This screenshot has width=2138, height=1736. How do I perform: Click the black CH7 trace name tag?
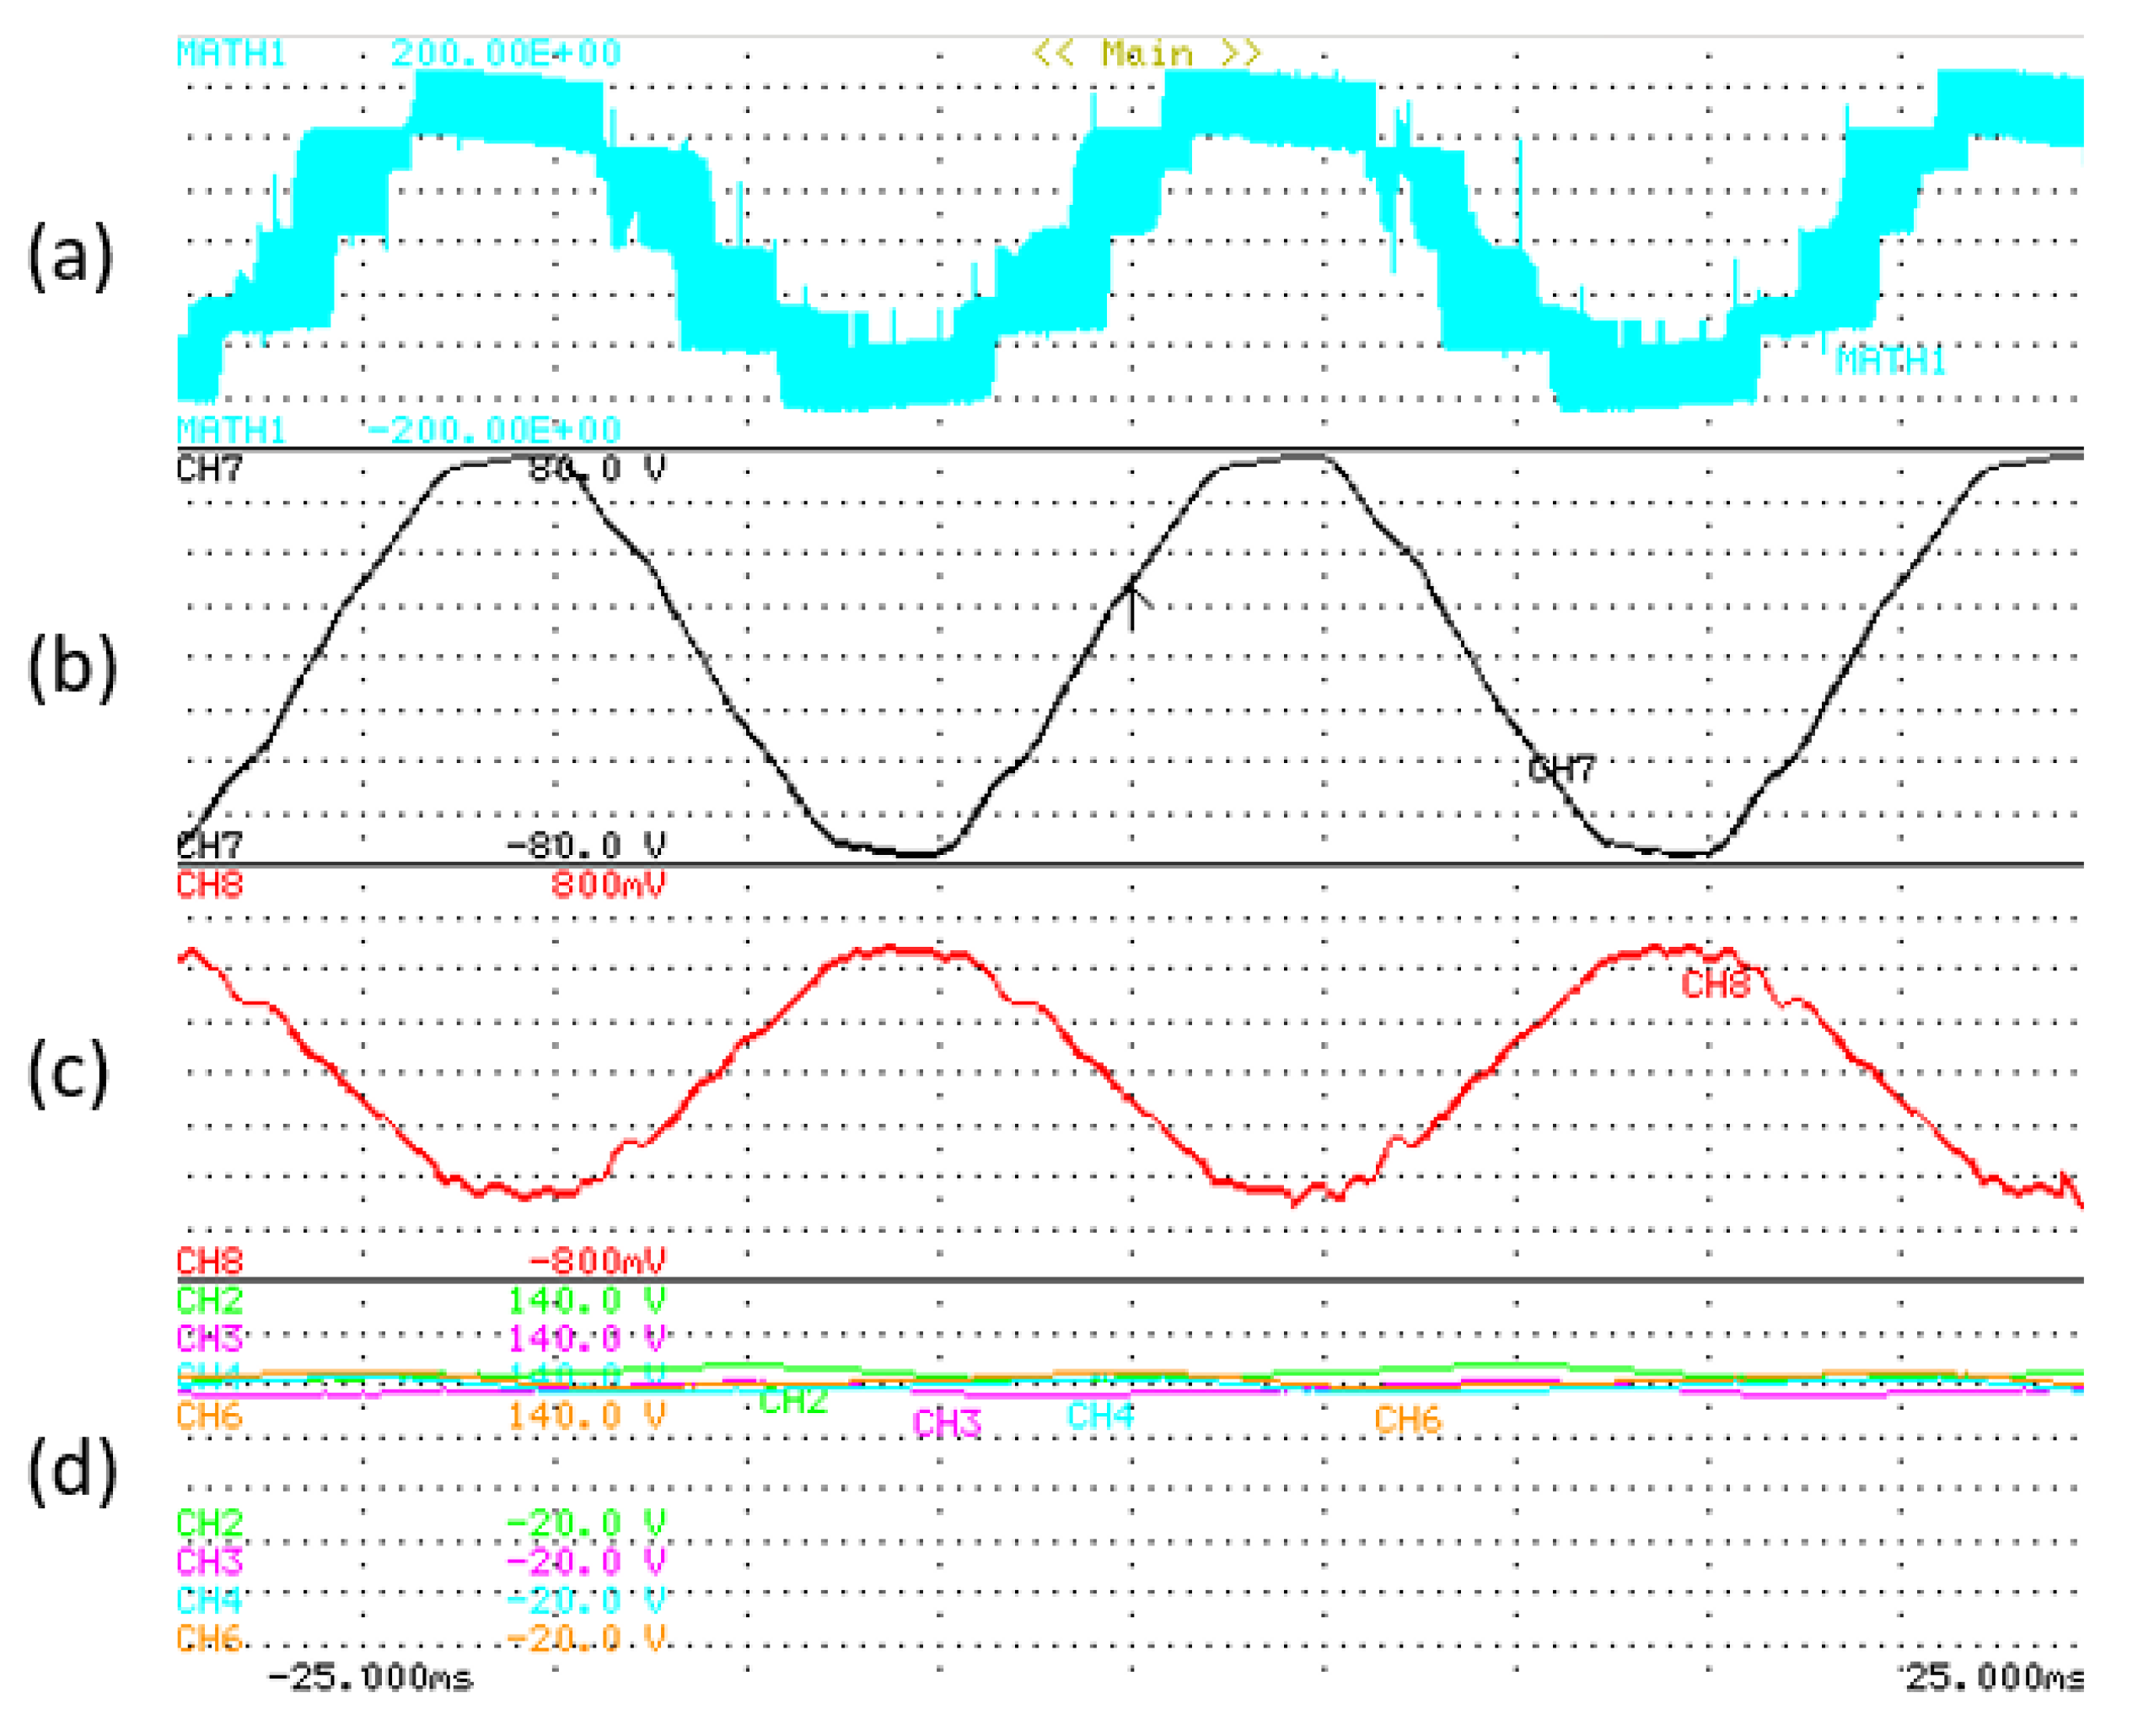(1562, 770)
